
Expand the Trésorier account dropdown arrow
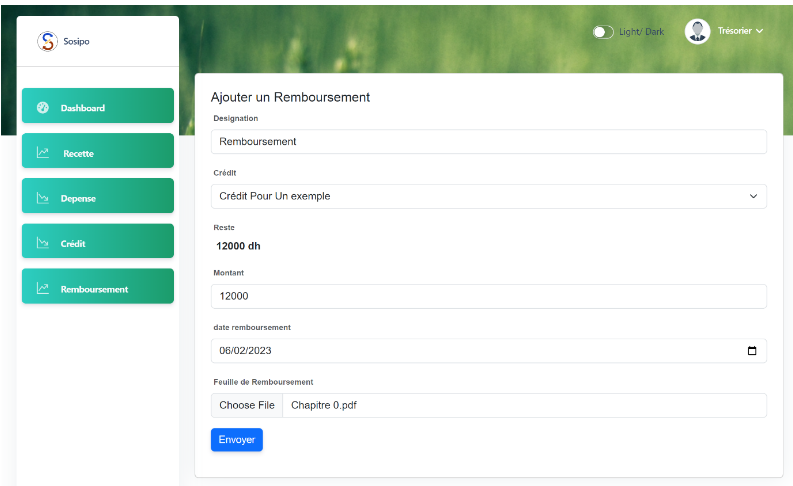(759, 31)
